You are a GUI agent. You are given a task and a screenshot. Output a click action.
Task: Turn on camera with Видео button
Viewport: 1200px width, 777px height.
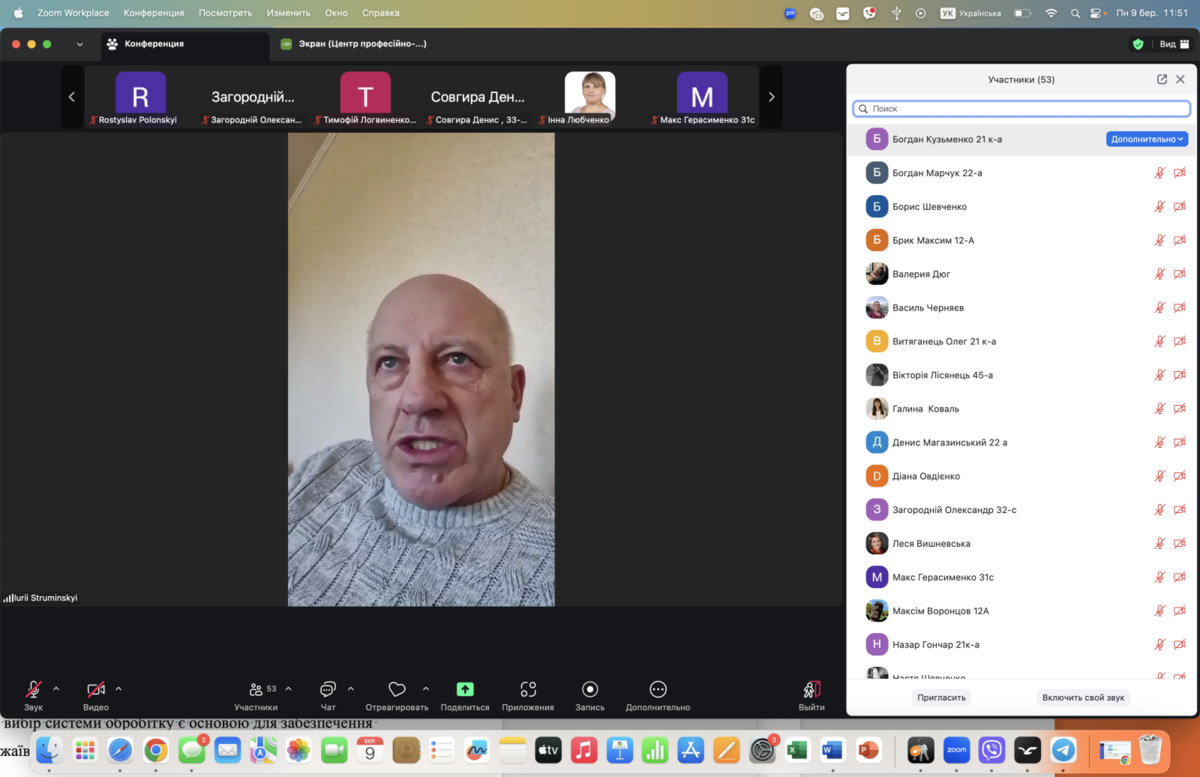pyautogui.click(x=96, y=690)
